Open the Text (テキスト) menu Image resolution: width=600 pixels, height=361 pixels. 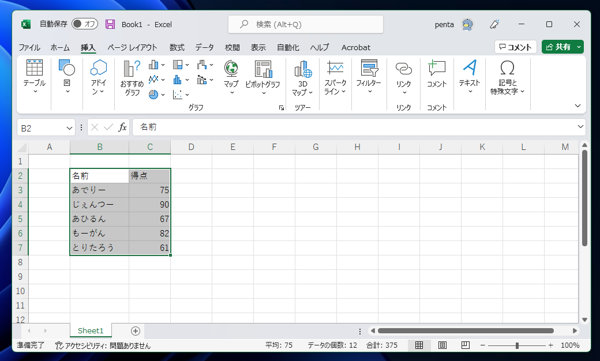click(470, 77)
